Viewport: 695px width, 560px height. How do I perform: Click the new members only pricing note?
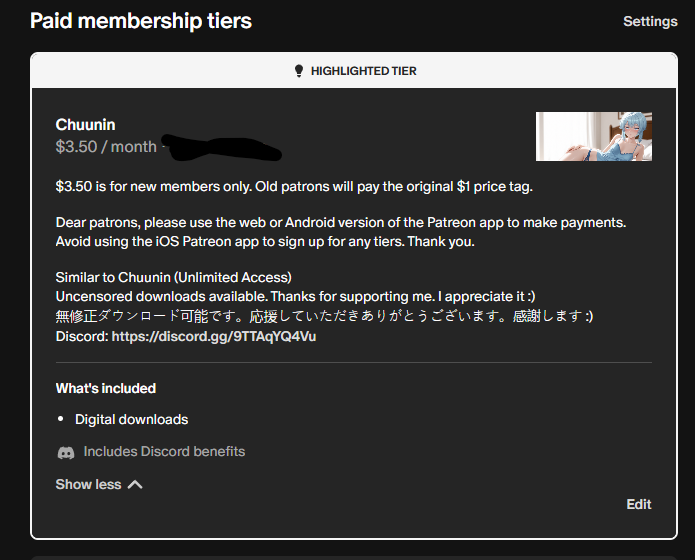[x=294, y=187]
